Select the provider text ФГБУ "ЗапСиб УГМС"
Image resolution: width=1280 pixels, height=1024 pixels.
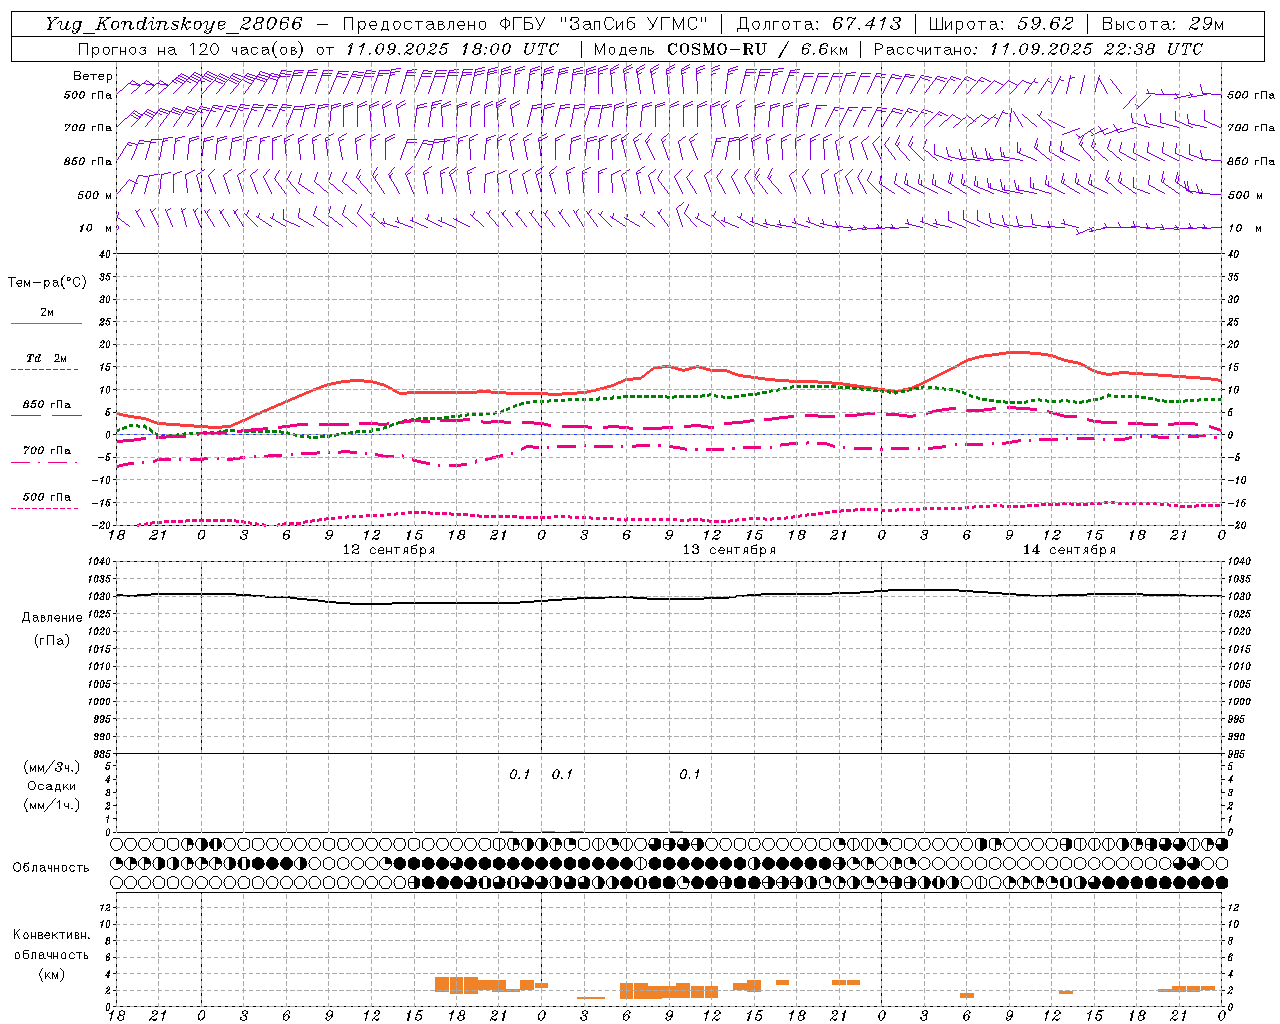point(604,24)
